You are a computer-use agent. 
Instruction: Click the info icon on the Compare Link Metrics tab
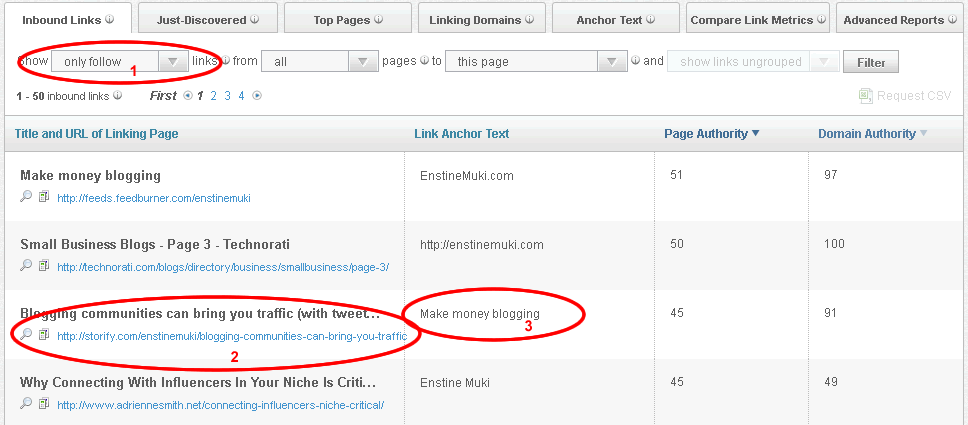point(821,19)
